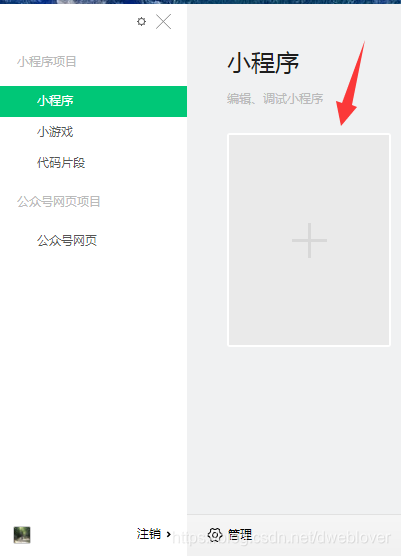The height and width of the screenshot is (556, 401).
Task: Click the 公众号网页项目 section header
Action: [x=59, y=202]
